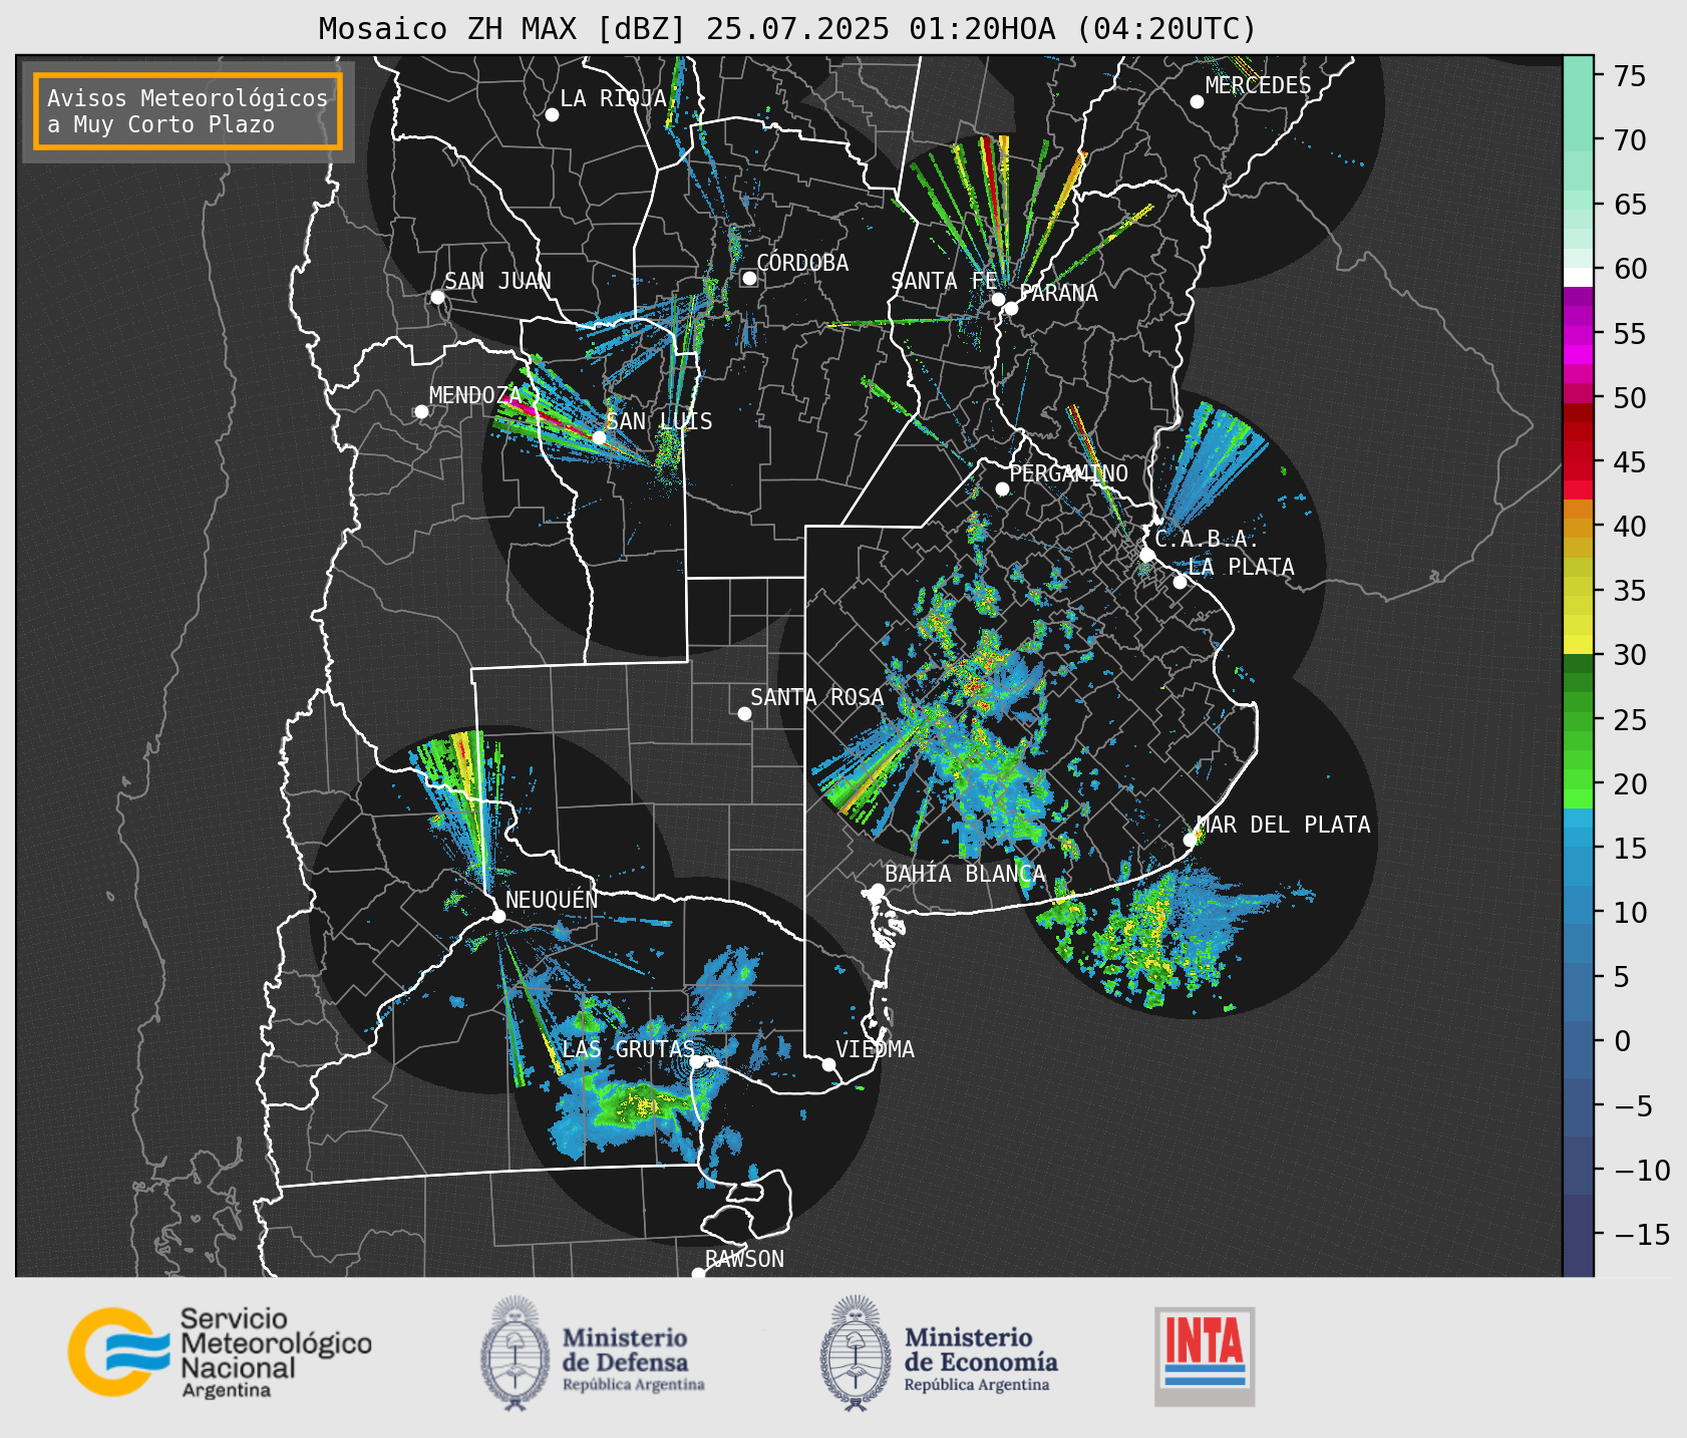
Task: Click the Pergamino city marker dot
Action: click(x=1002, y=489)
